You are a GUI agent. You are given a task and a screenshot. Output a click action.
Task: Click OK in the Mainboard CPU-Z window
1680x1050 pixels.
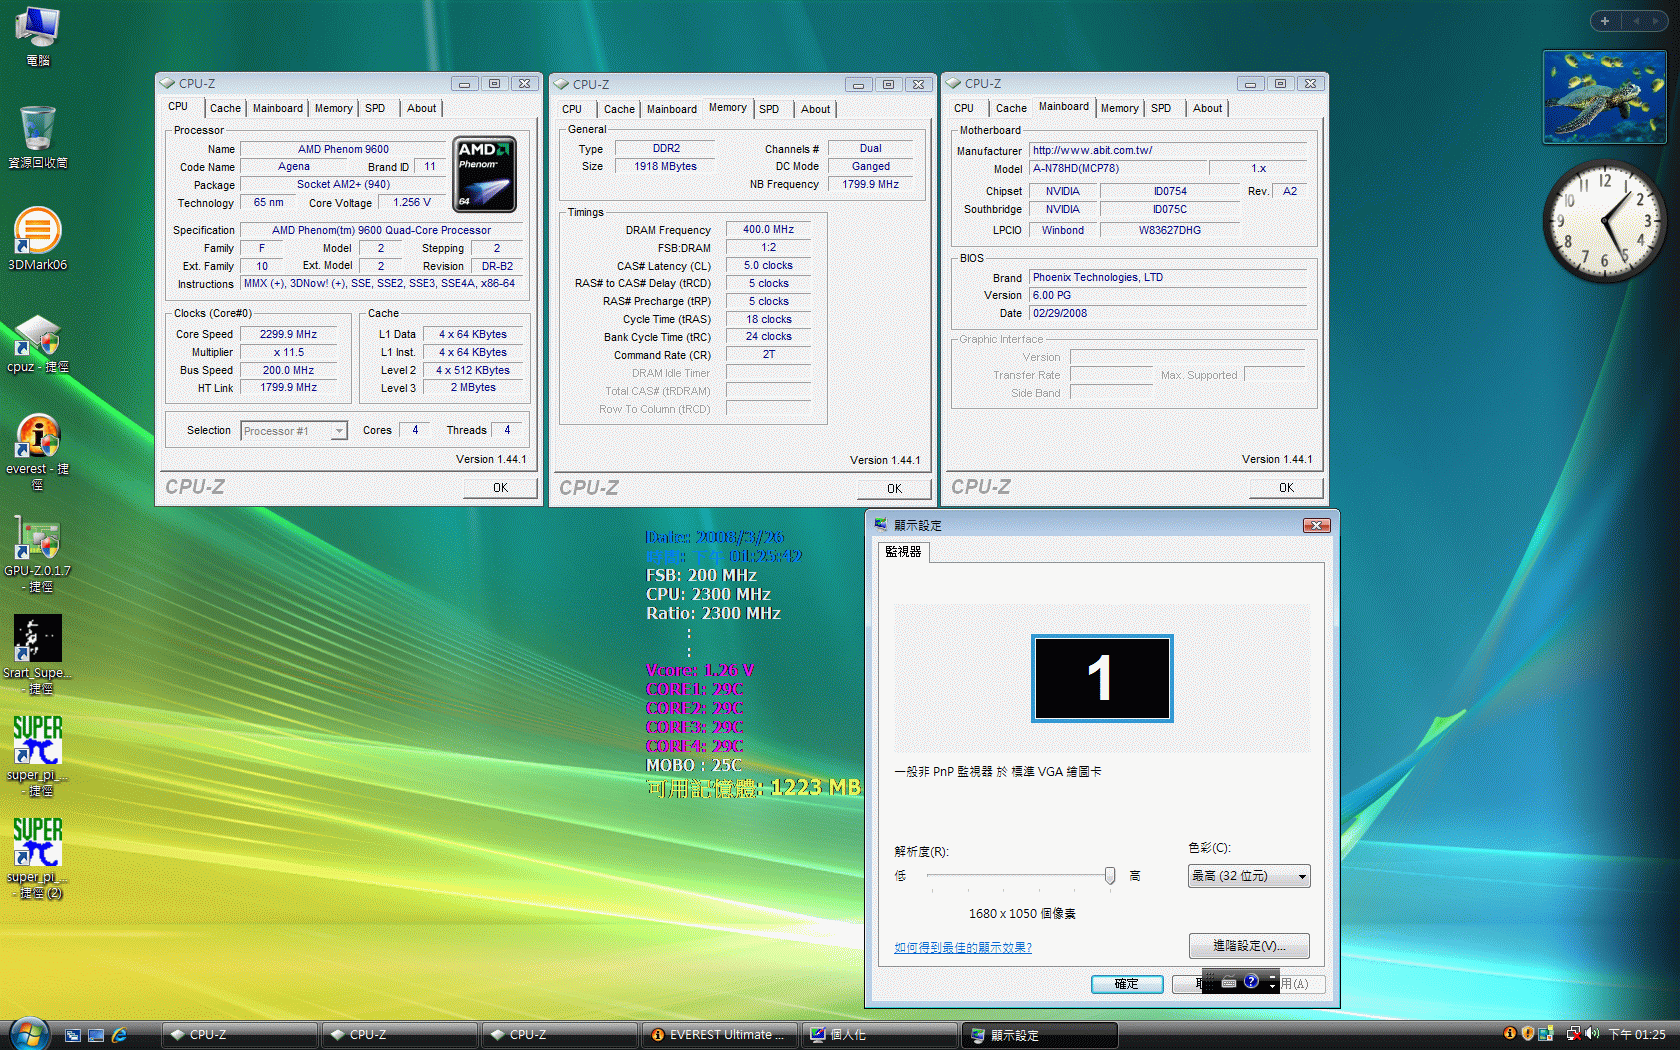click(x=1286, y=488)
